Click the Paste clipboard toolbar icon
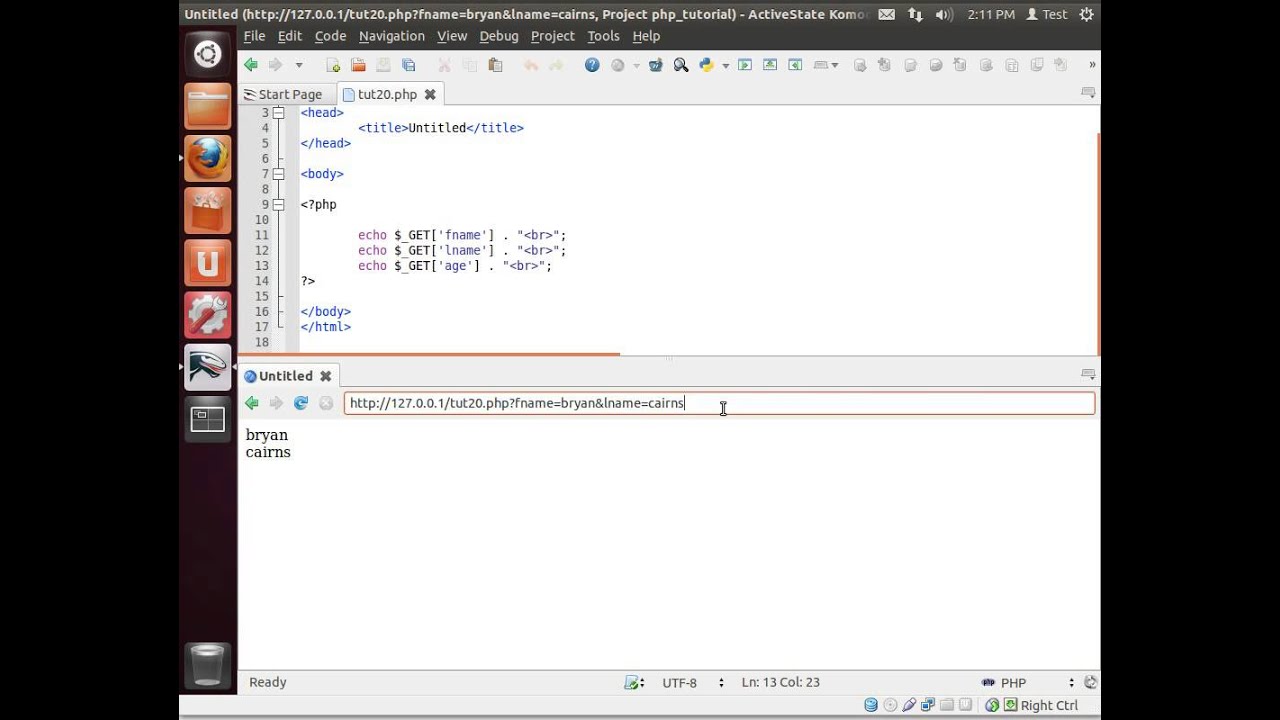Screen dimensions: 1280x720 495,65
